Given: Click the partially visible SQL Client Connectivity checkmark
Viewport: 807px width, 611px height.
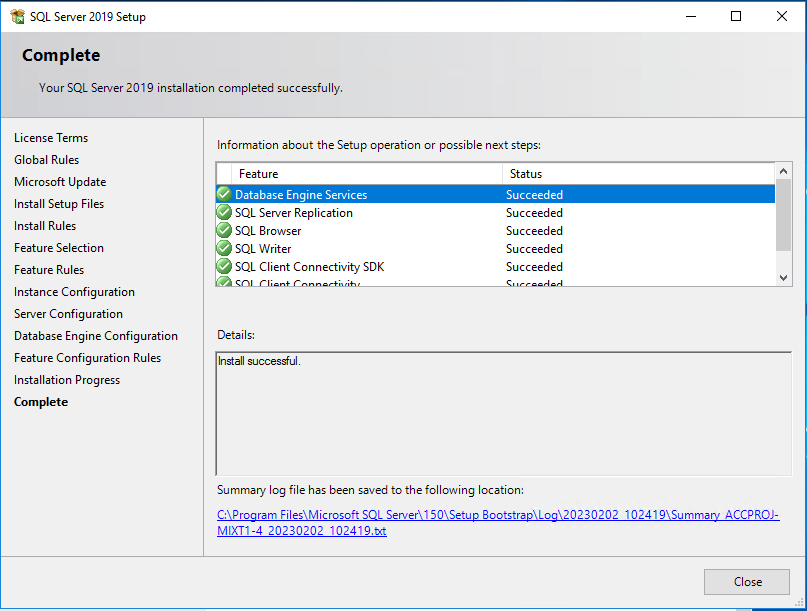Looking at the screenshot, I should point(224,282).
